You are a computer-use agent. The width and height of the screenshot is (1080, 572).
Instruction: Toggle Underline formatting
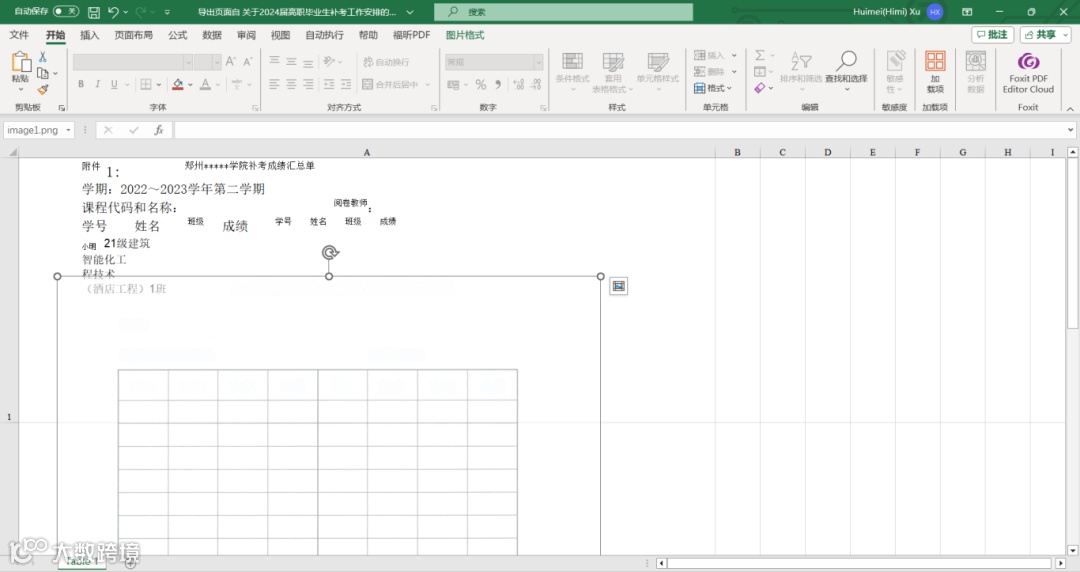tap(114, 84)
